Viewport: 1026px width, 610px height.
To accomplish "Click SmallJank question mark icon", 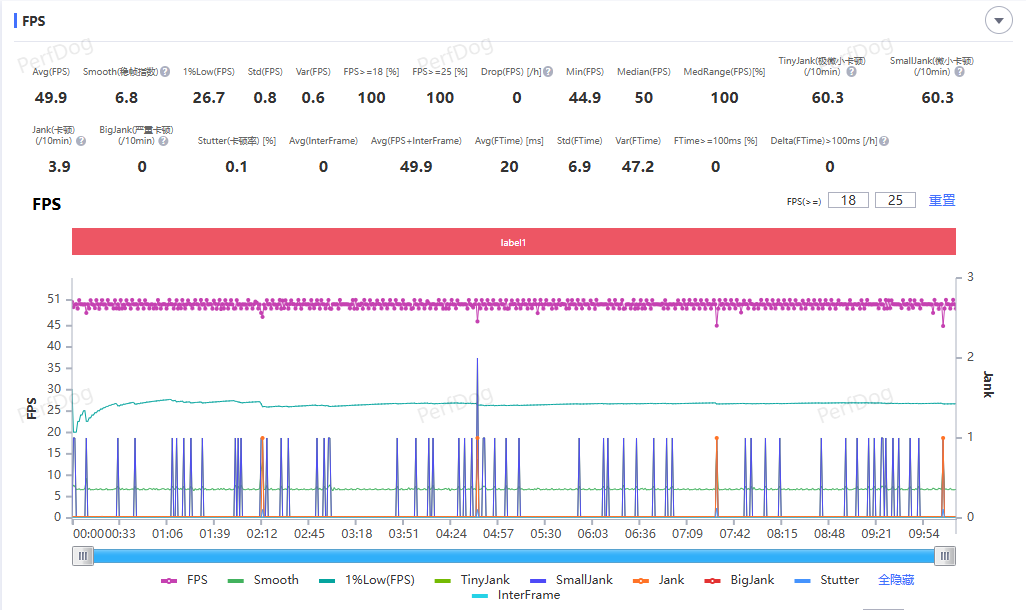I will [959, 71].
